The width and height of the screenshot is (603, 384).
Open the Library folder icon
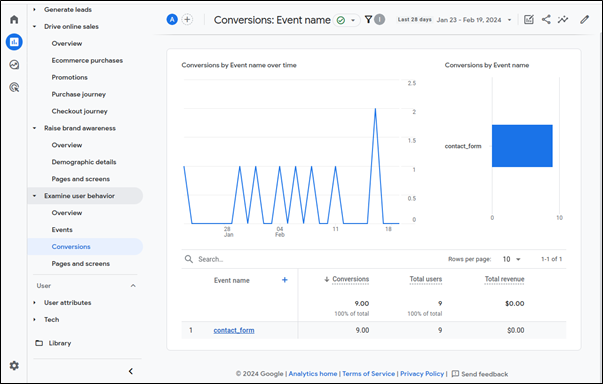[x=39, y=343]
